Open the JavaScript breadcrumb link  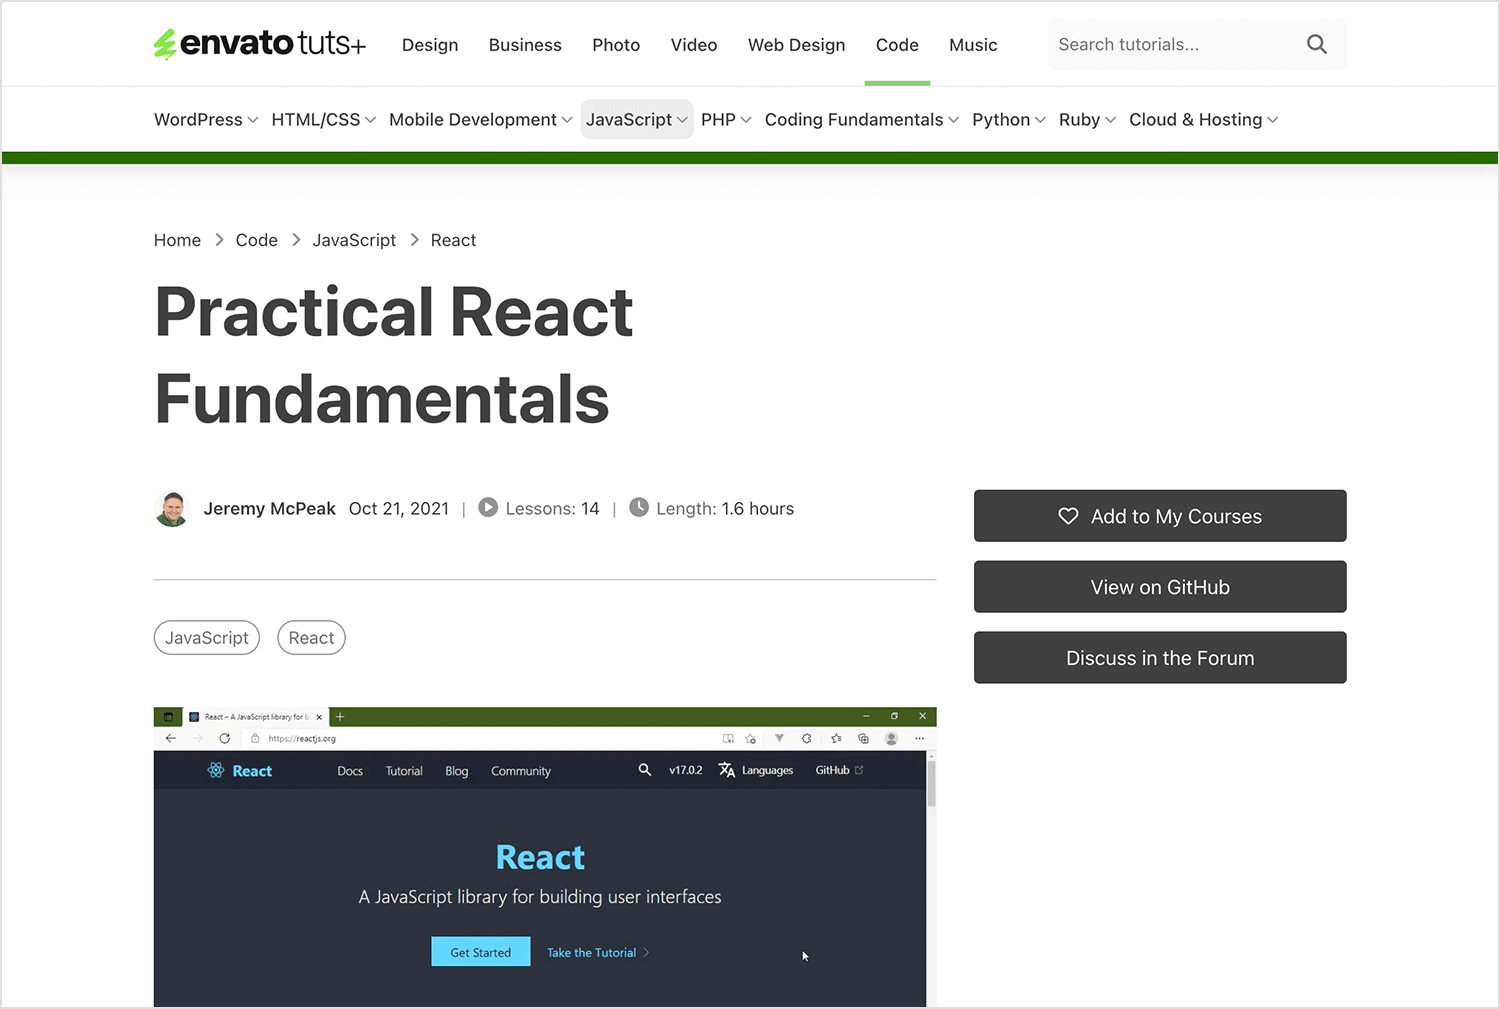[354, 240]
